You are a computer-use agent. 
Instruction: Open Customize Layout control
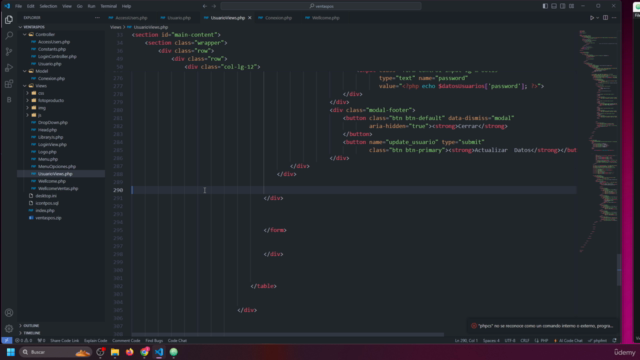[x=571, y=6]
